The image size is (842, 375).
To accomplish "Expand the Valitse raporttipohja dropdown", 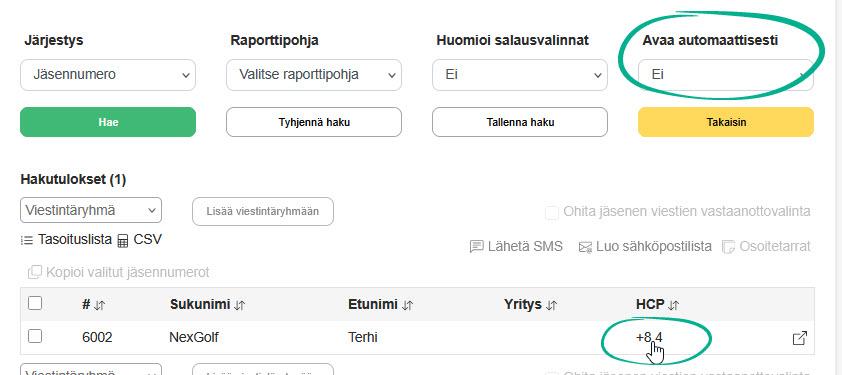I will 314,75.
